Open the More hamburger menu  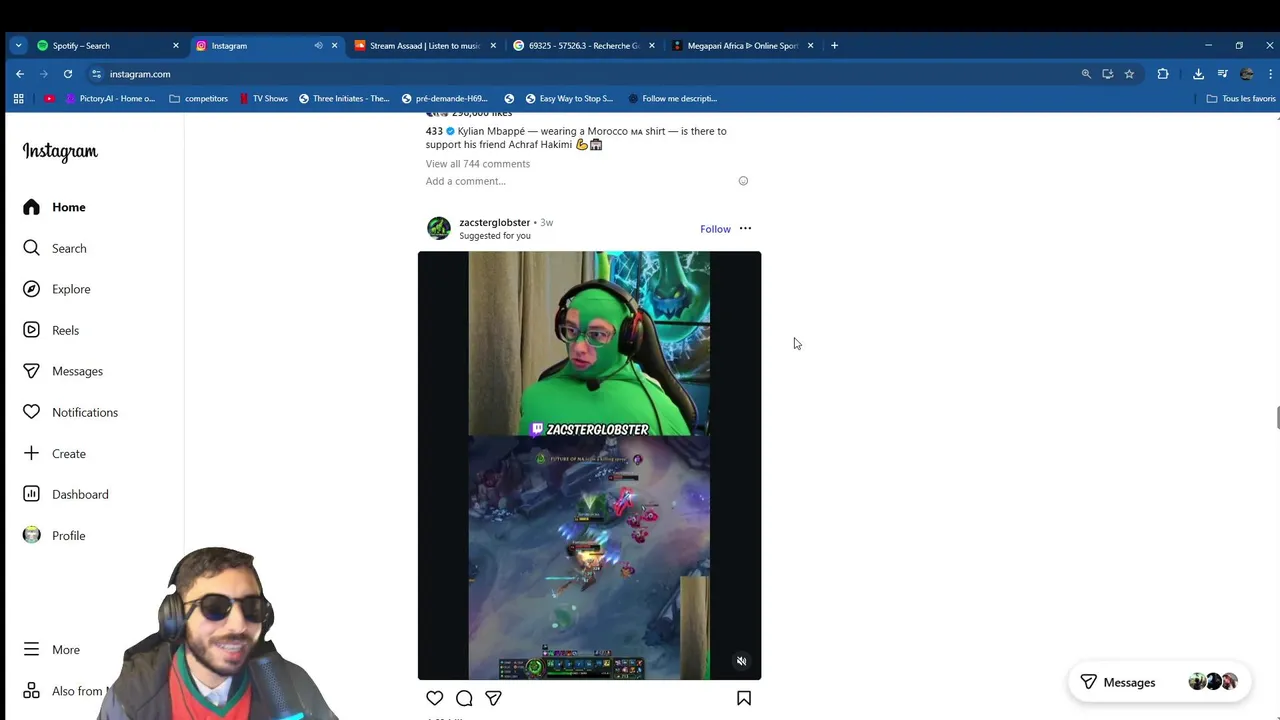point(51,649)
